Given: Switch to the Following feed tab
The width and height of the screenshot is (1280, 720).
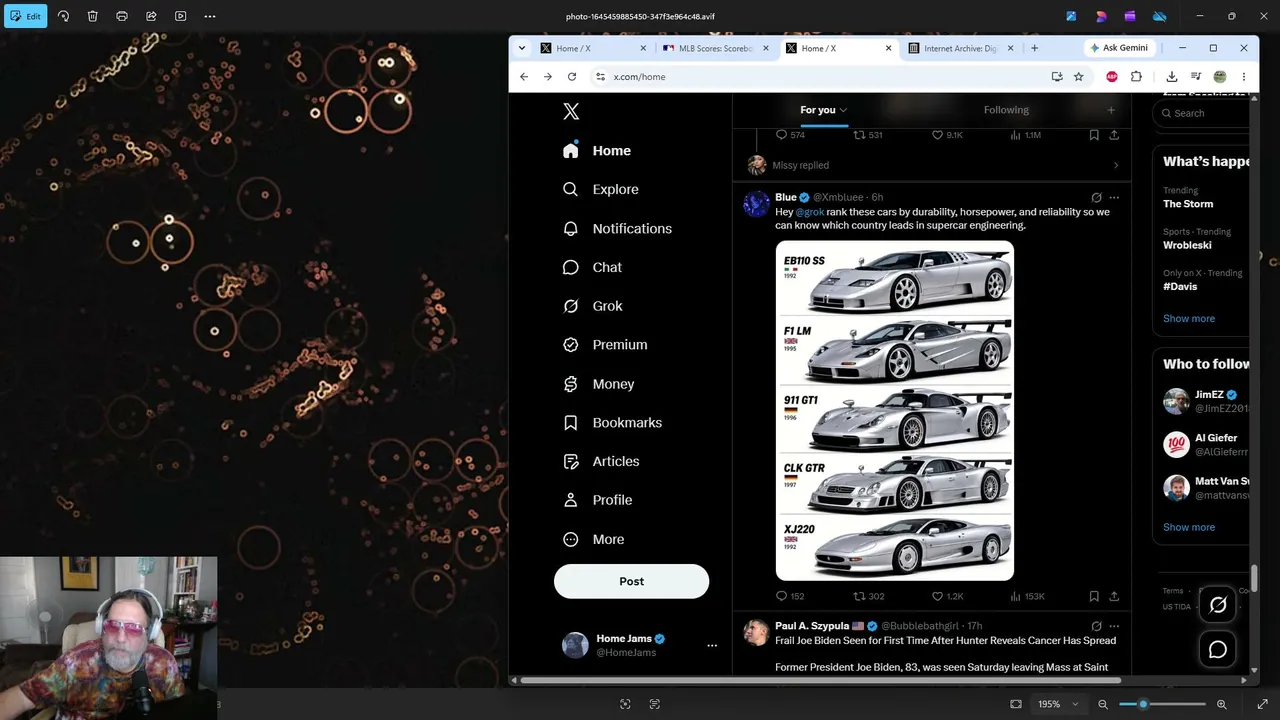Looking at the screenshot, I should click(1006, 110).
